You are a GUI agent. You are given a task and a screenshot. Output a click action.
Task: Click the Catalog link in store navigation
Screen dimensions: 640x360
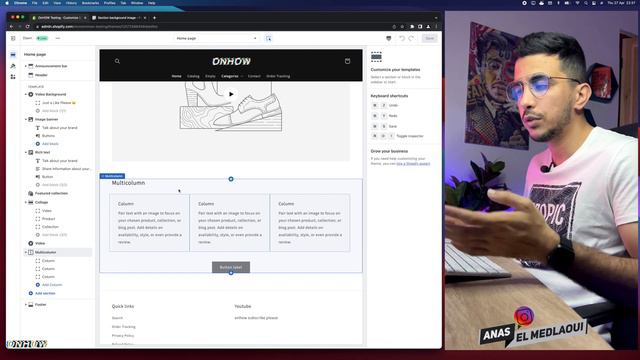click(x=193, y=76)
